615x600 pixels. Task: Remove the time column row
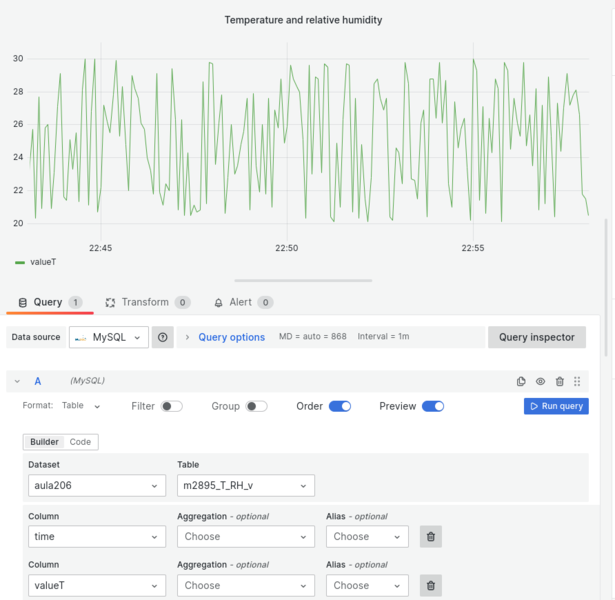click(x=431, y=536)
